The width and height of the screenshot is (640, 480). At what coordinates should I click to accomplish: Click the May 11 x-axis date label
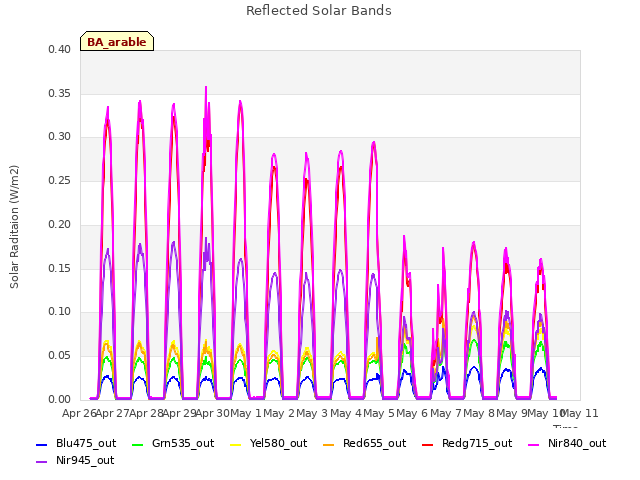(x=580, y=413)
